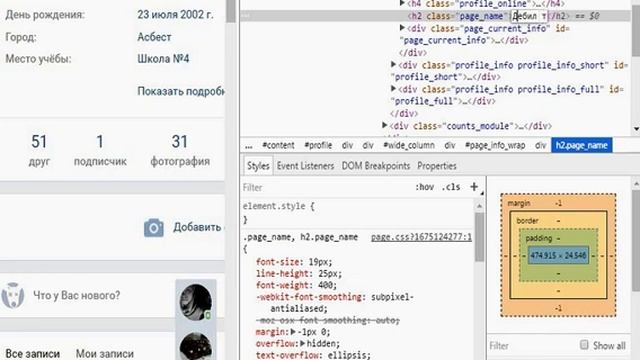Image resolution: width=640 pixels, height=360 pixels.
Task: Click the Styles Filter input field
Action: pos(327,187)
